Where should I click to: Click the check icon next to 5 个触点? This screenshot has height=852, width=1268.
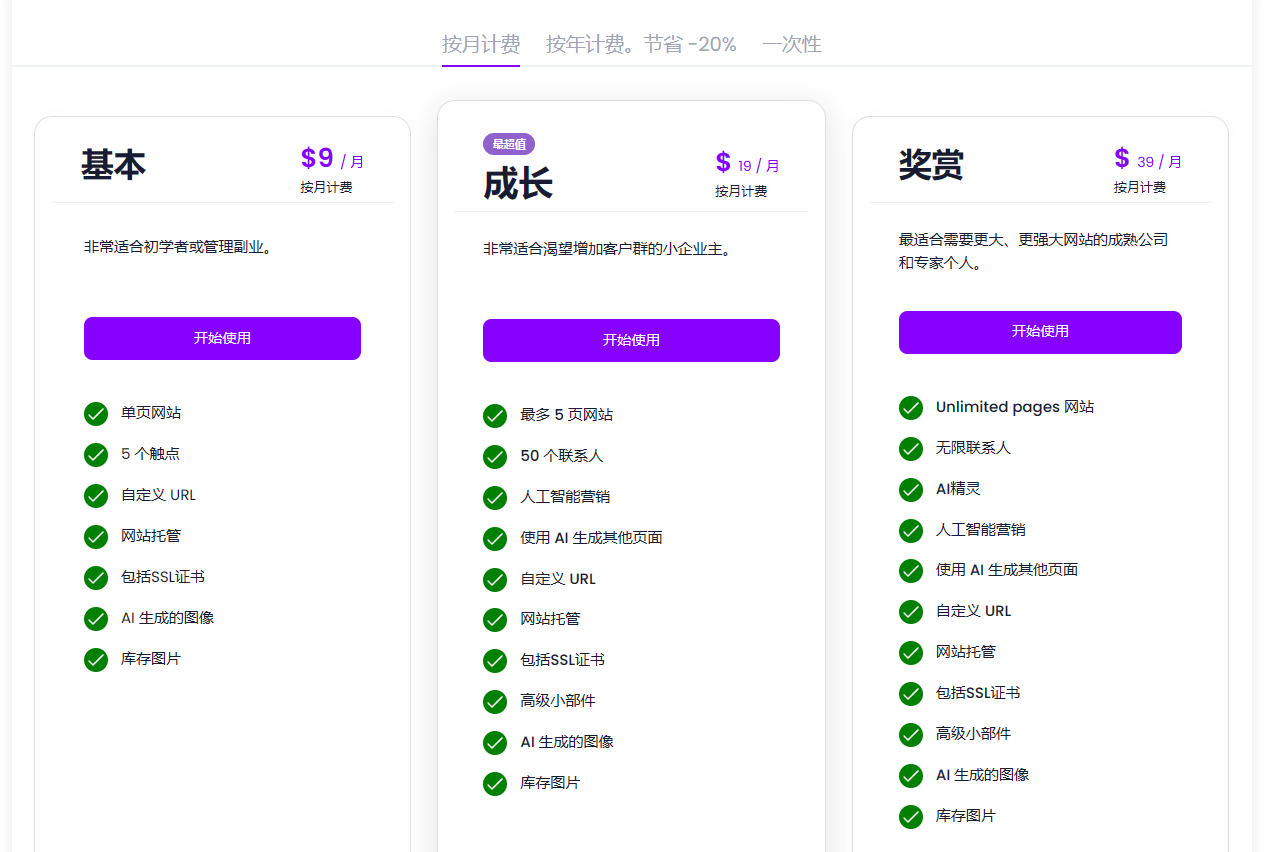(x=96, y=455)
